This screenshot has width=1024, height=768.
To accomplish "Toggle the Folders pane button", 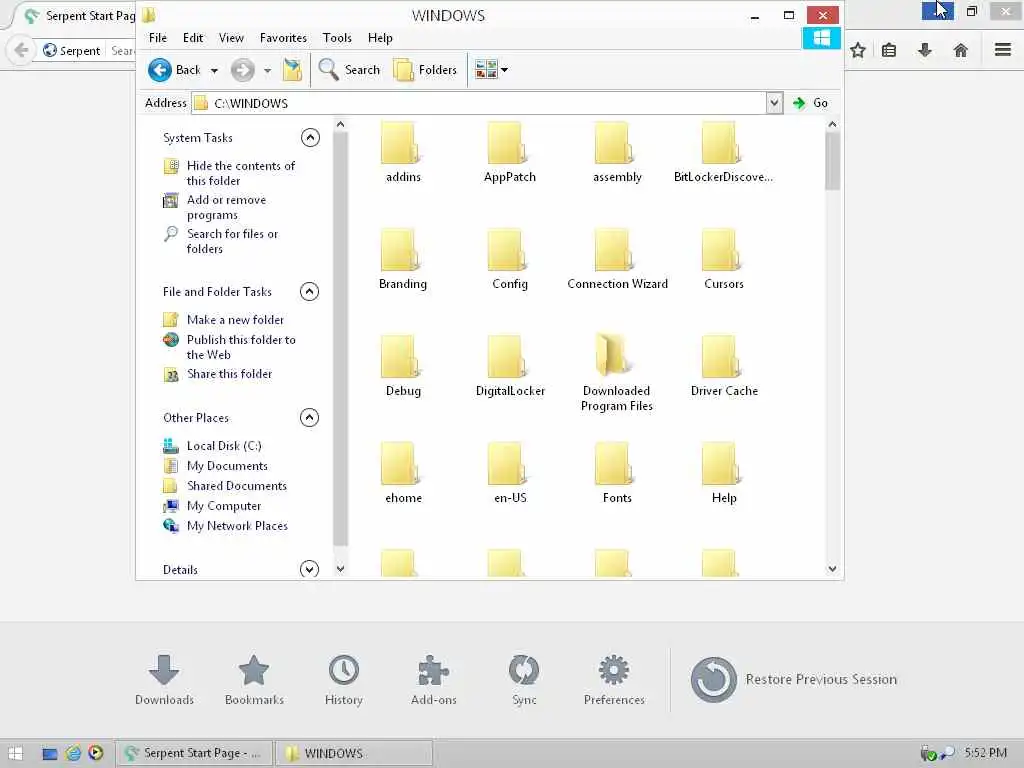I will click(x=425, y=70).
